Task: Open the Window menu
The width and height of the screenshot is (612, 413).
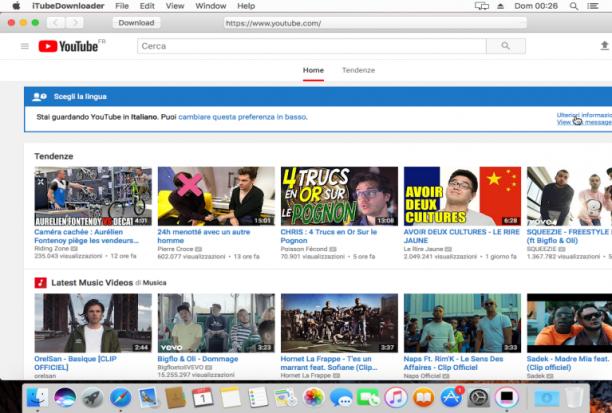Action: [211, 6]
